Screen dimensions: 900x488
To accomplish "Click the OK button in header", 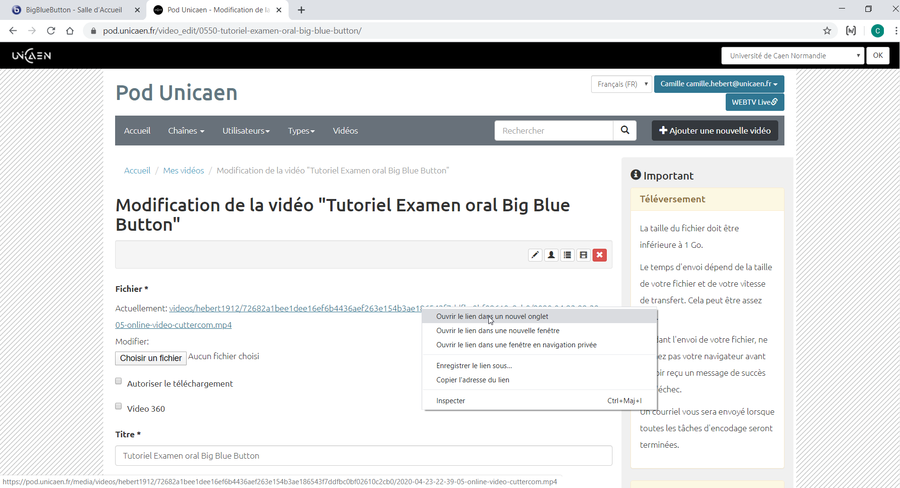I will (878, 56).
